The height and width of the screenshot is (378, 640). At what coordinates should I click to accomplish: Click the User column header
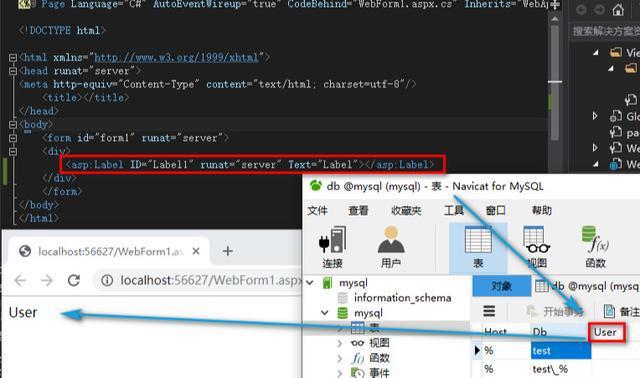click(x=606, y=332)
